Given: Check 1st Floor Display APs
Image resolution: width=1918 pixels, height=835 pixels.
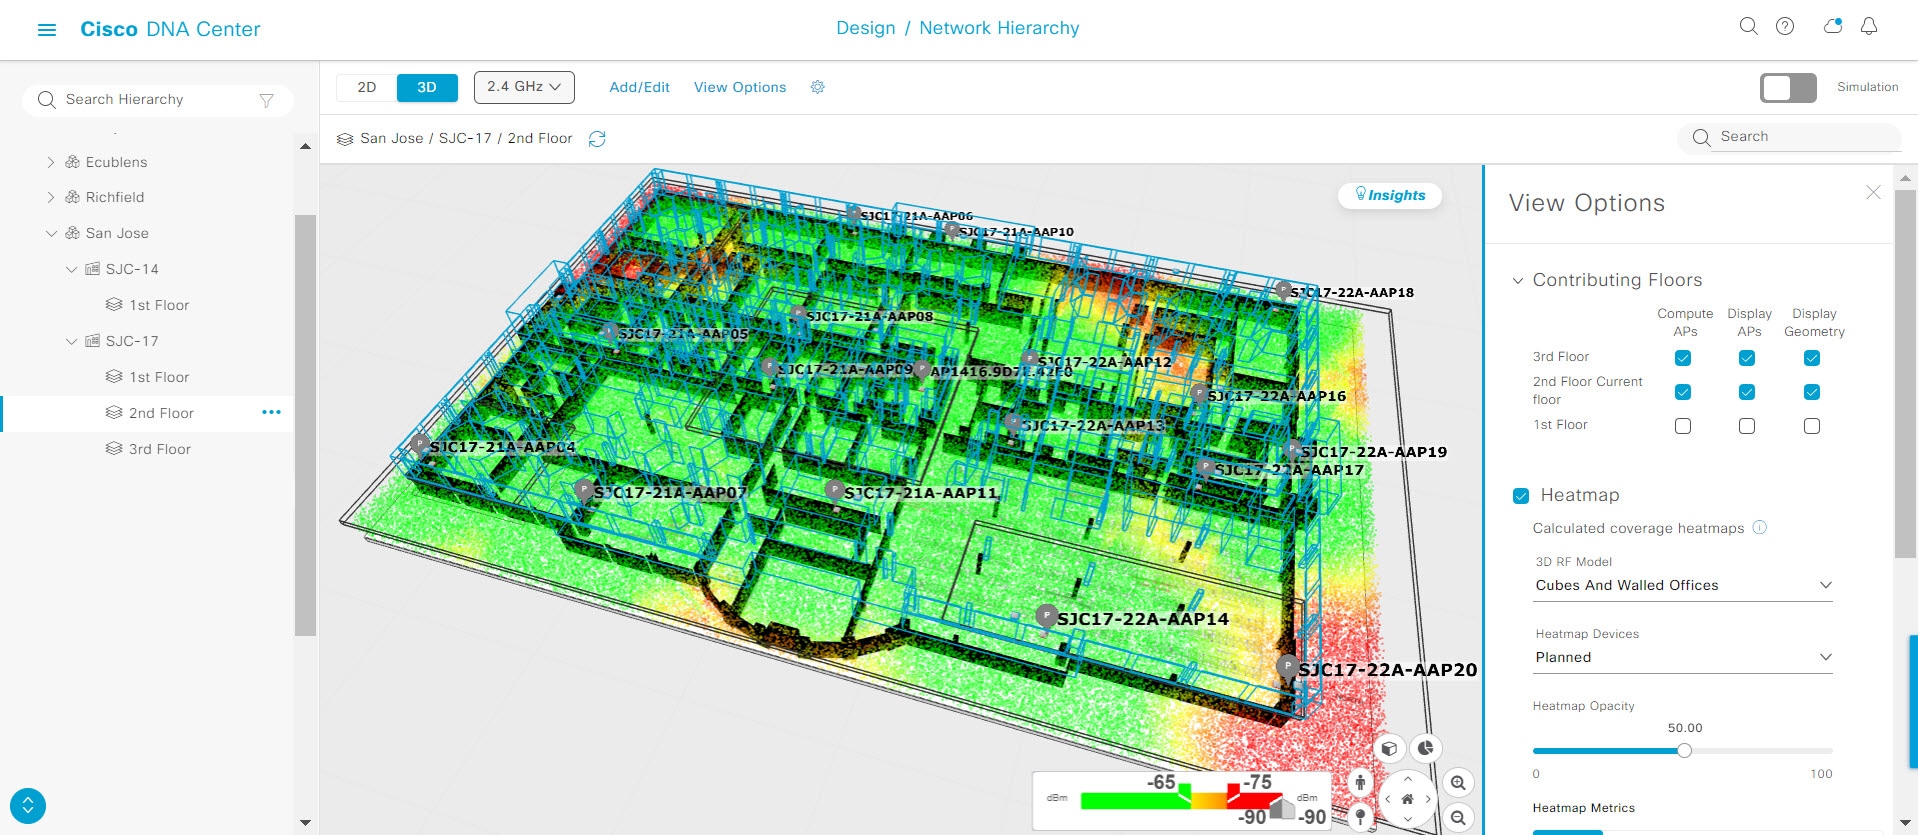Looking at the screenshot, I should pos(1747,426).
